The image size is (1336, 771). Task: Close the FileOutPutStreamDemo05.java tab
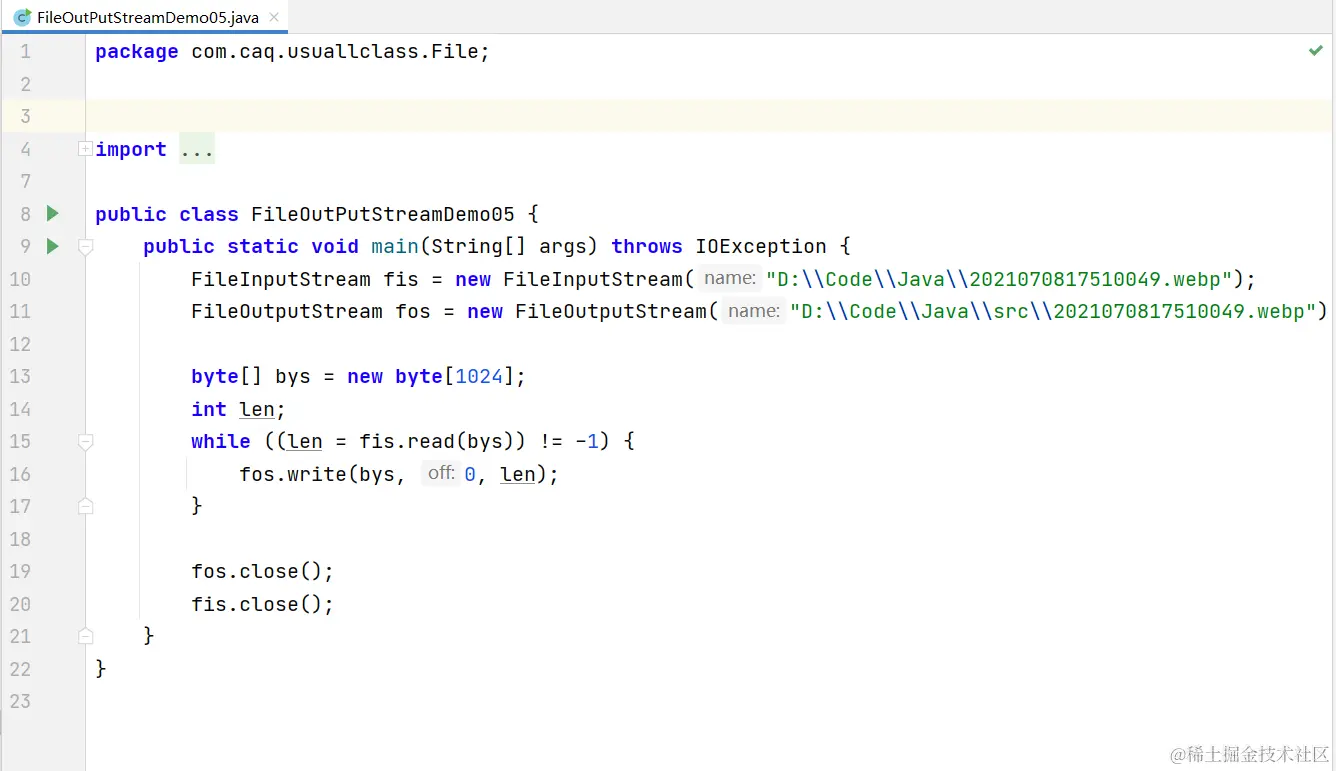[x=275, y=18]
